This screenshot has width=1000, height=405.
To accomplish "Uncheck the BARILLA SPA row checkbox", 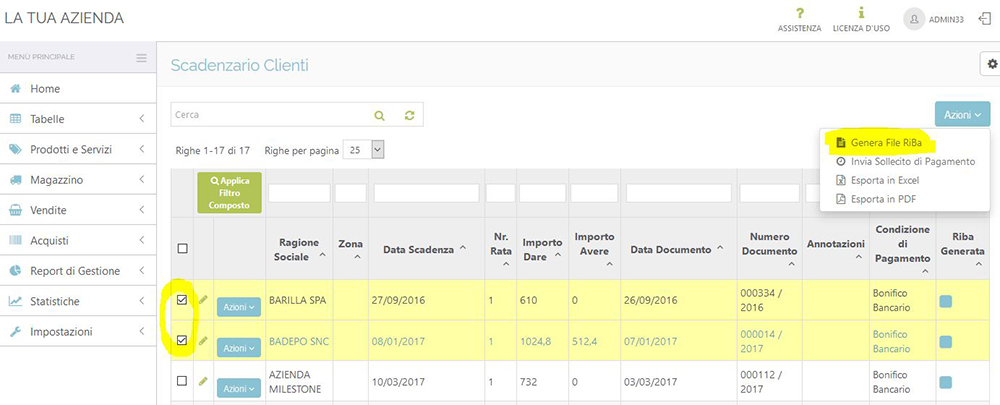I will pyautogui.click(x=181, y=300).
